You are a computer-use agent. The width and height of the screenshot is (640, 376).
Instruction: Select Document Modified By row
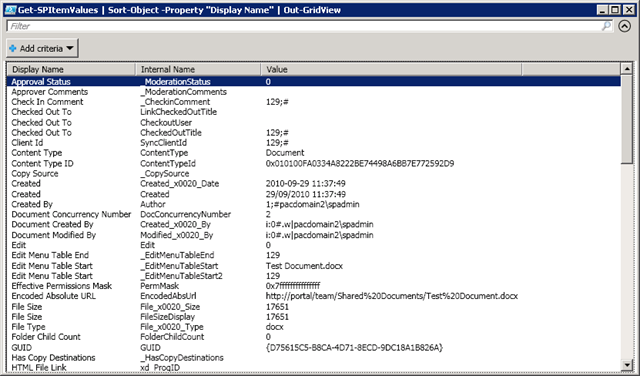313,235
